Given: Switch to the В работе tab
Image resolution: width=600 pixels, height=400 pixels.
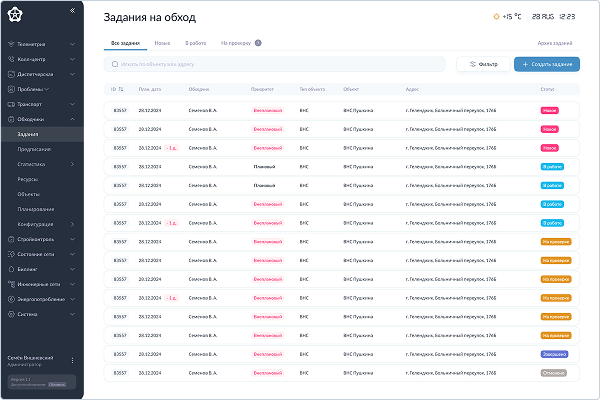Looking at the screenshot, I should [196, 43].
